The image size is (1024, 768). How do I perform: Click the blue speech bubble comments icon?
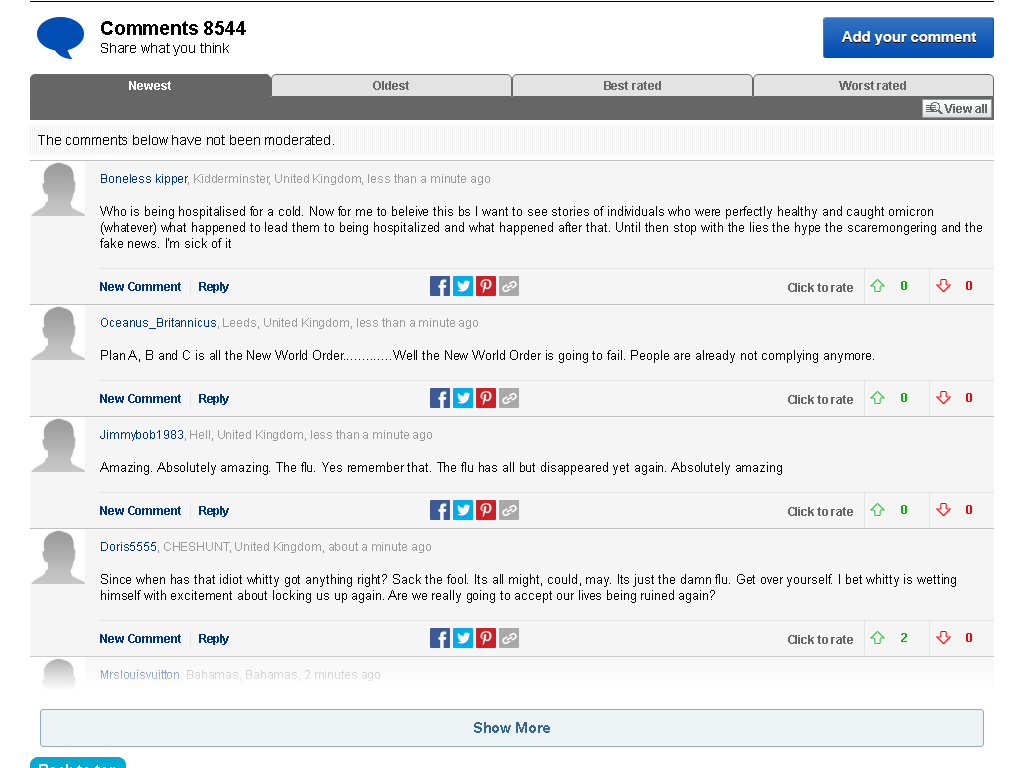[x=60, y=38]
